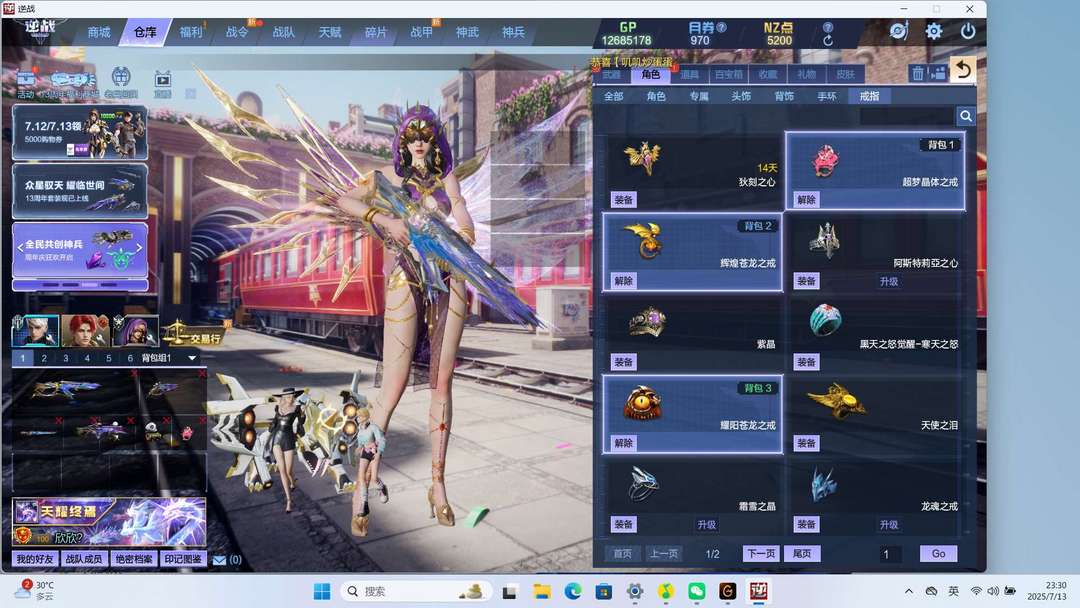1080x608 pixels.
Task: Open the 神武 tab in top navigation
Action: pos(467,32)
